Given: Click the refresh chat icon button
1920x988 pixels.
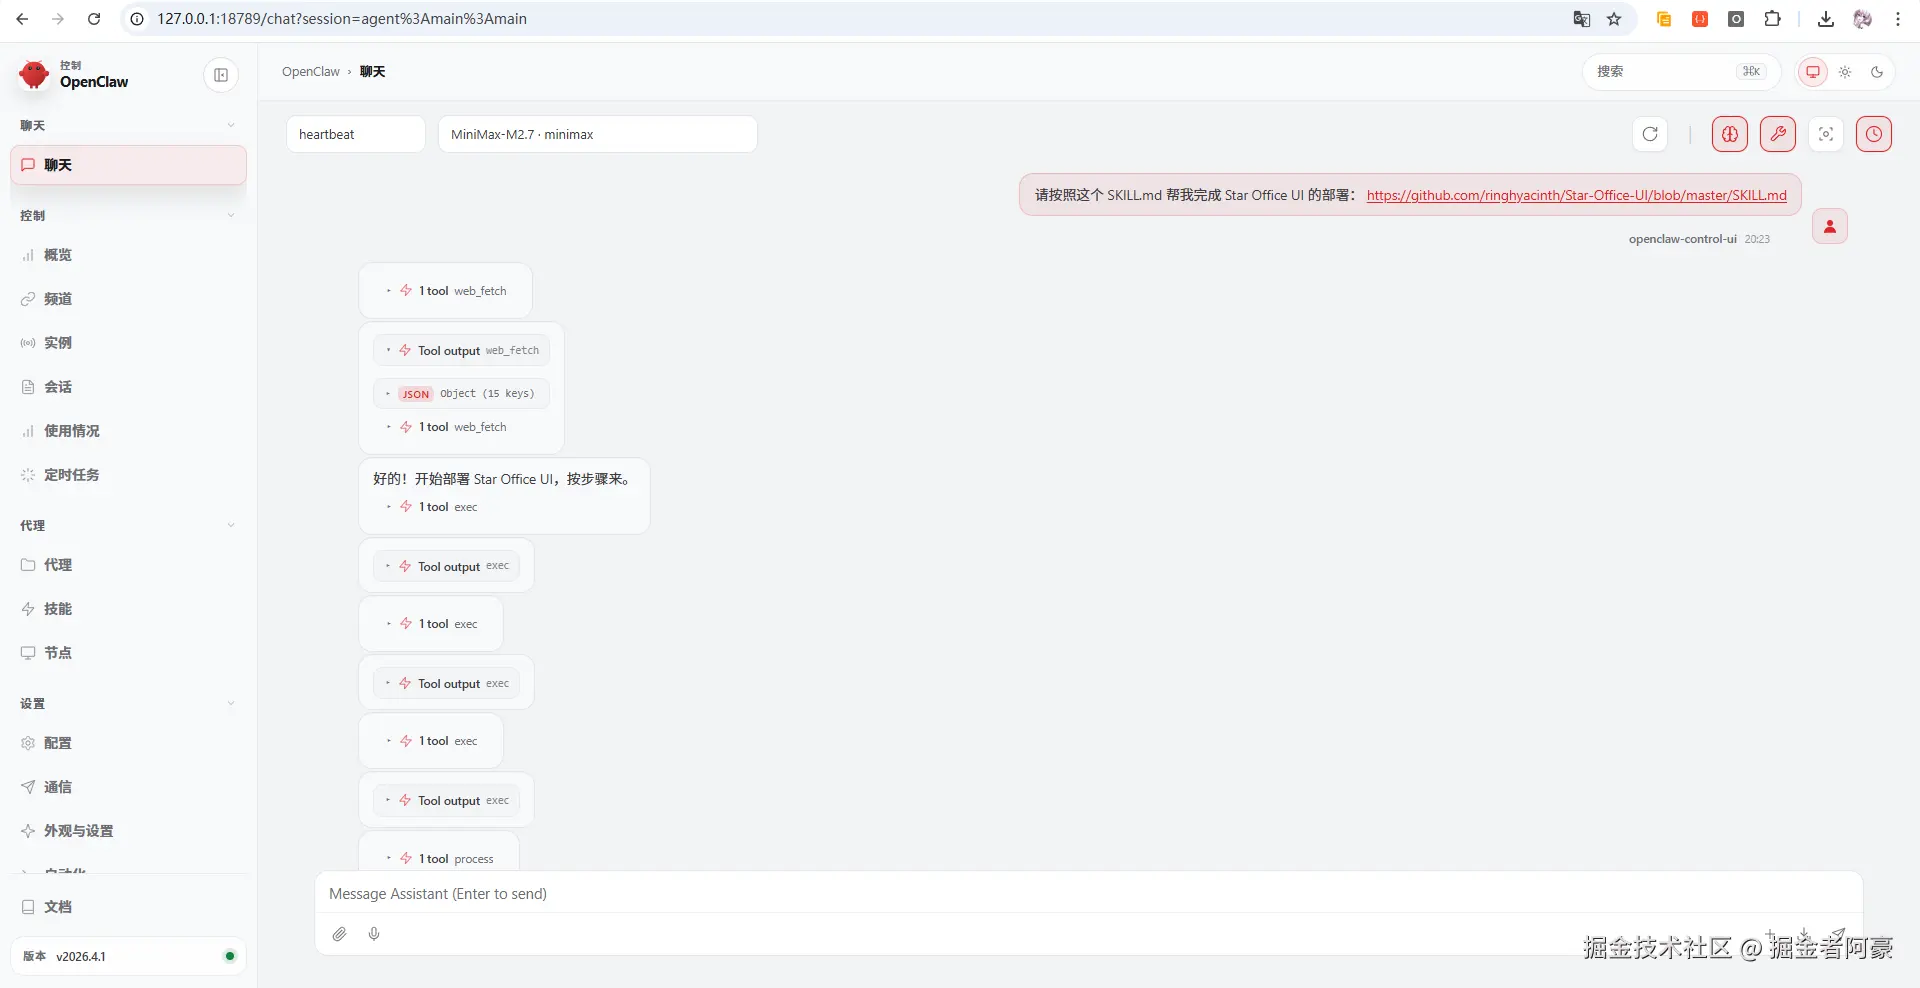Looking at the screenshot, I should pos(1650,134).
